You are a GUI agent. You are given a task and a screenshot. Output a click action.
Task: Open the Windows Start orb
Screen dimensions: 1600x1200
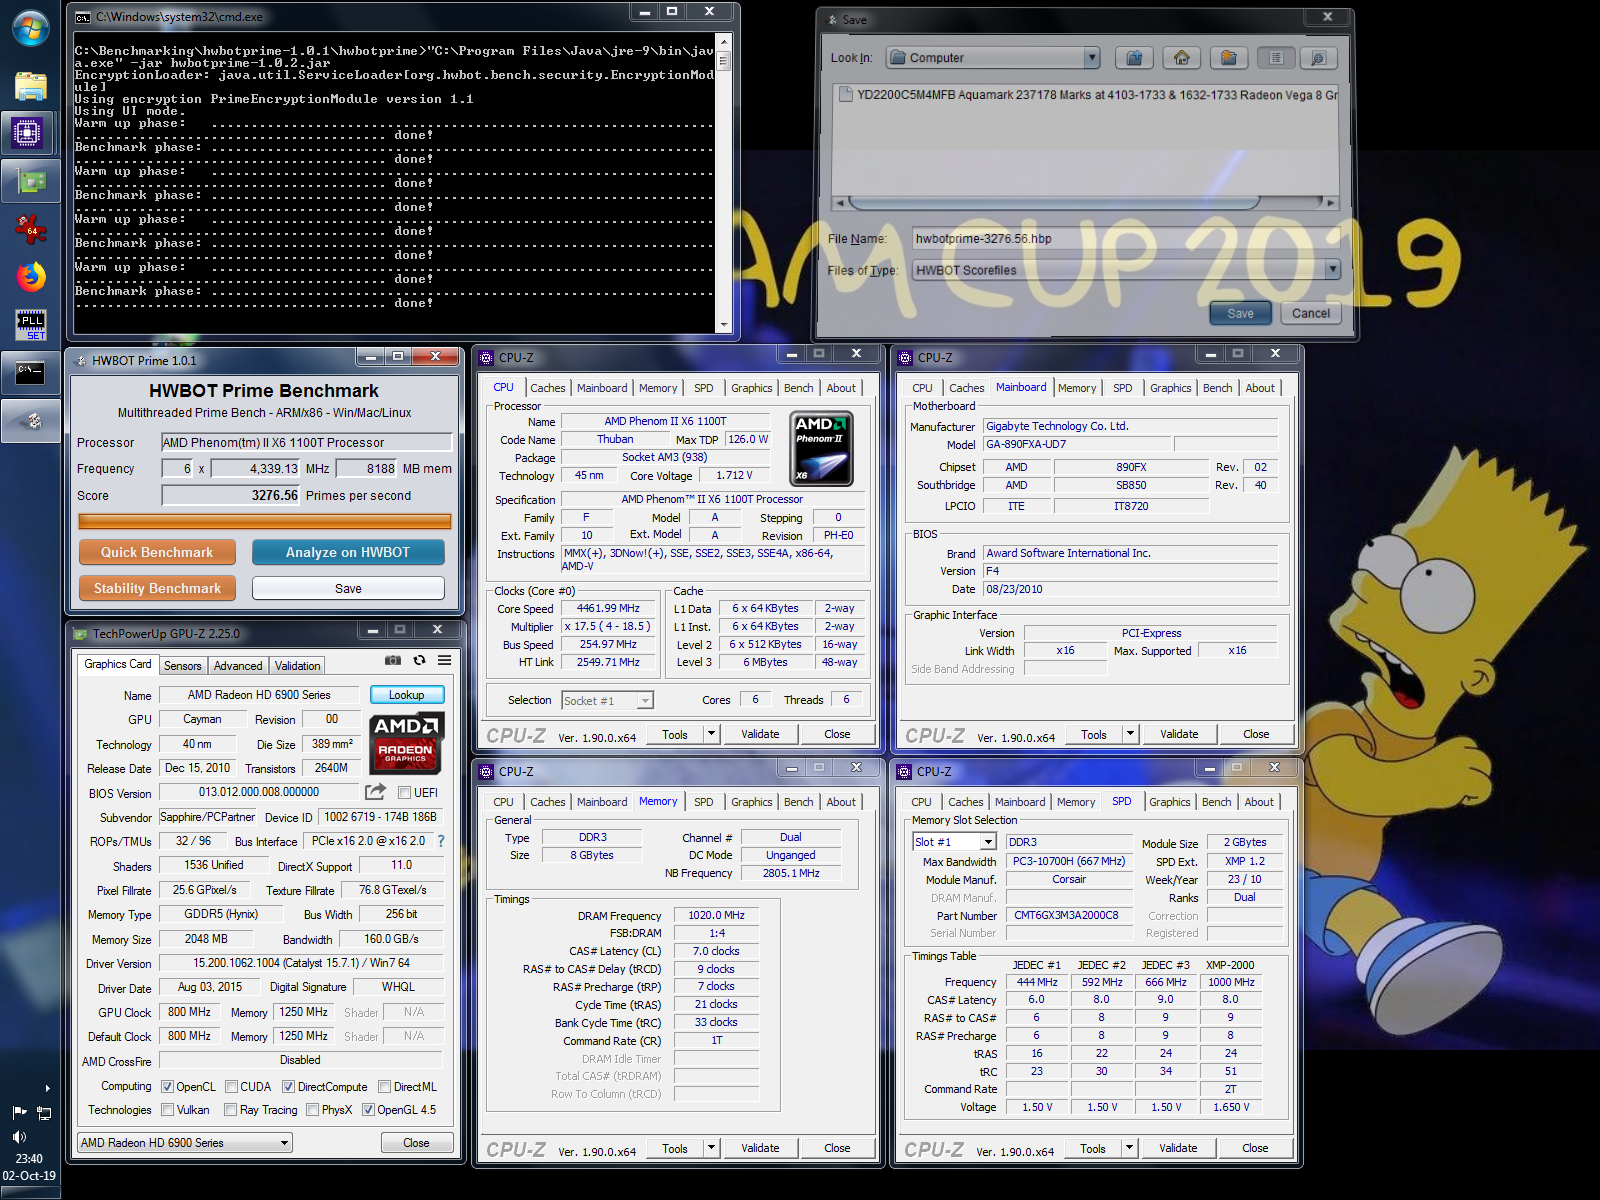[x=30, y=29]
